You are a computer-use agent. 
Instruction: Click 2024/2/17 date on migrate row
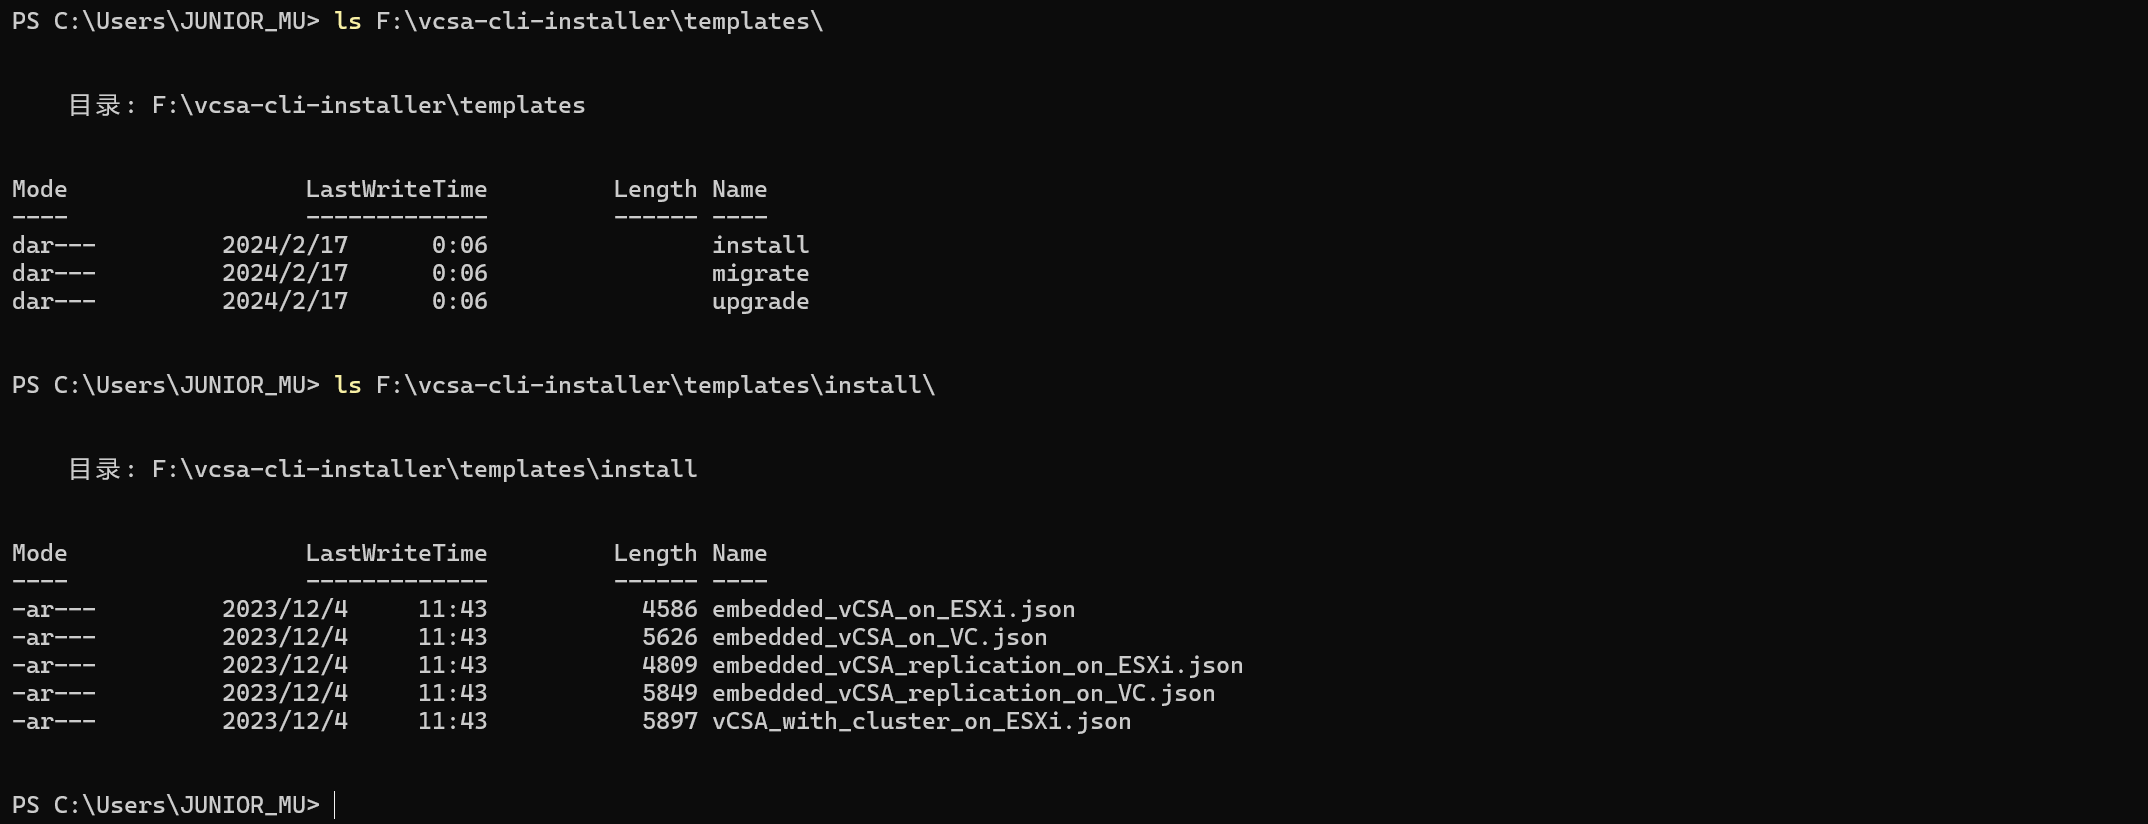click(x=285, y=273)
